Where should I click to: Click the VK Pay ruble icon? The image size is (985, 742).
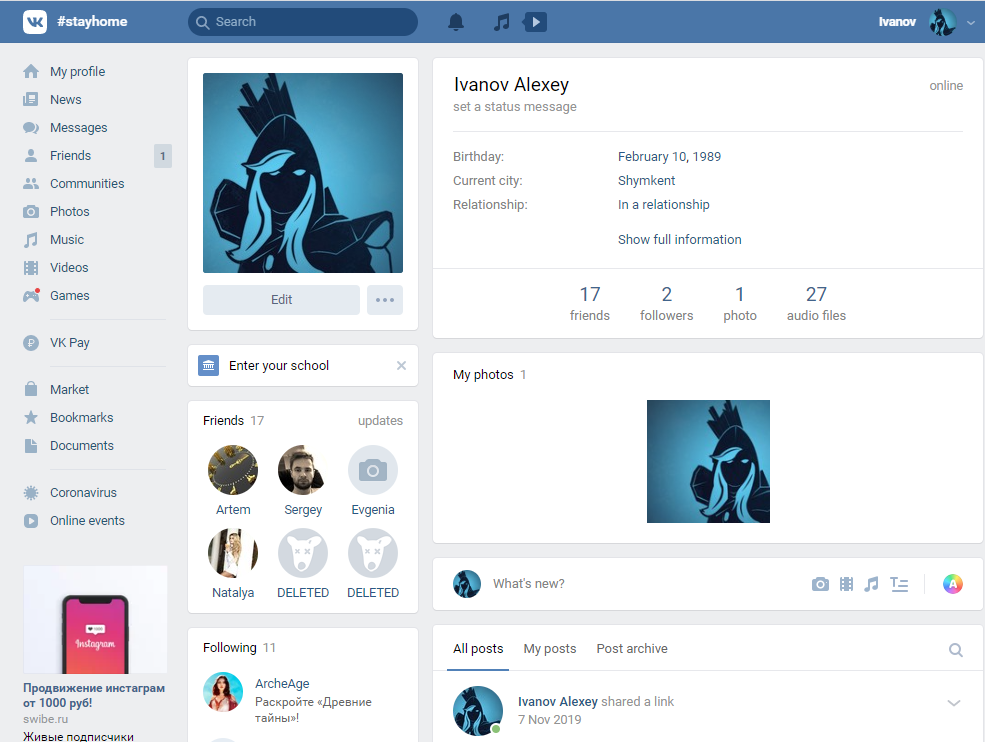pyautogui.click(x=31, y=342)
